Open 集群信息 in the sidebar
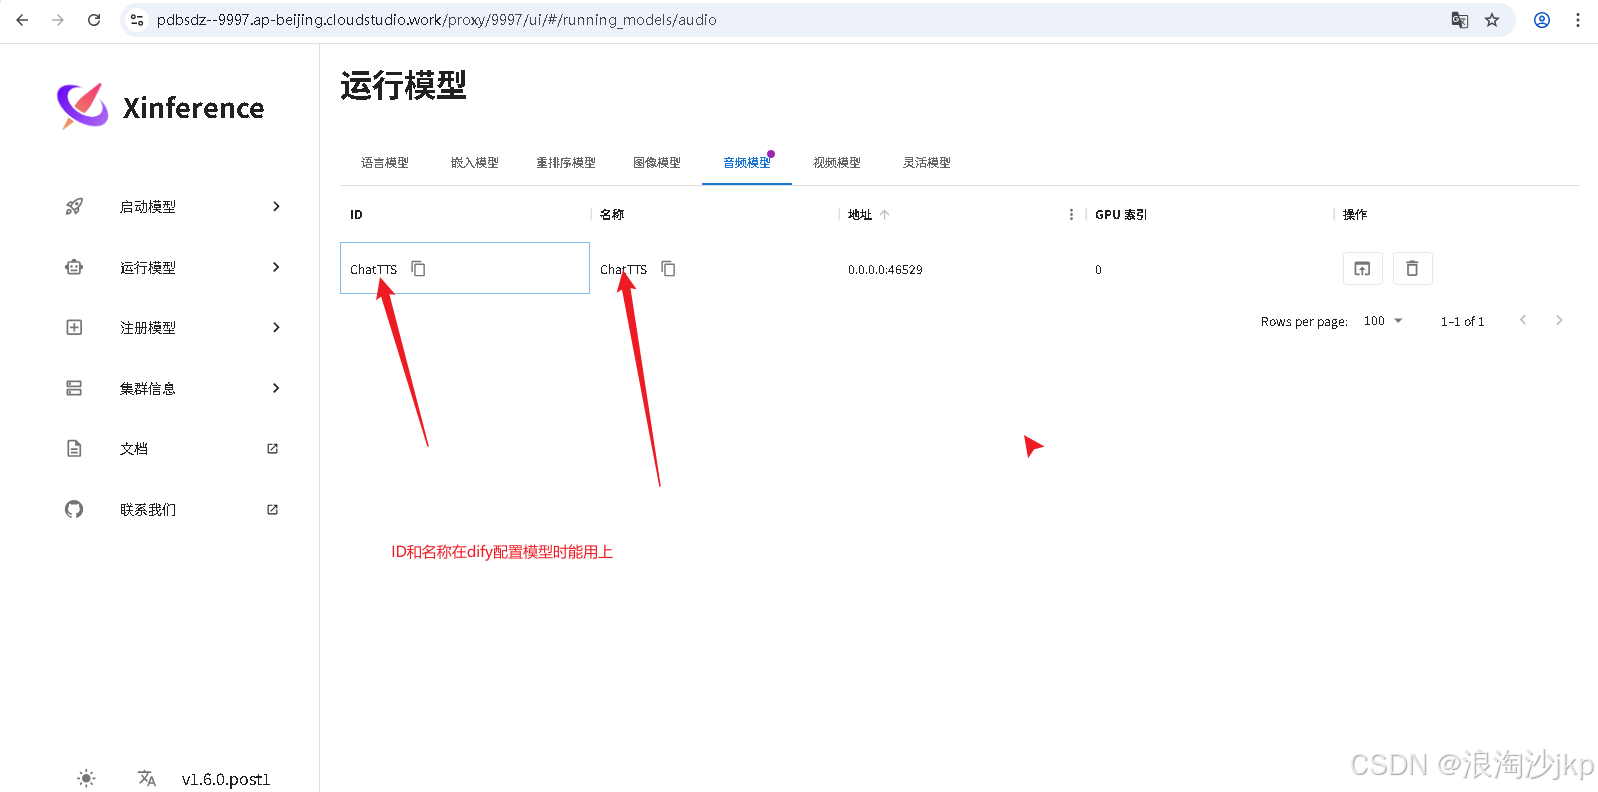Image resolution: width=1598 pixels, height=792 pixels. (x=148, y=388)
